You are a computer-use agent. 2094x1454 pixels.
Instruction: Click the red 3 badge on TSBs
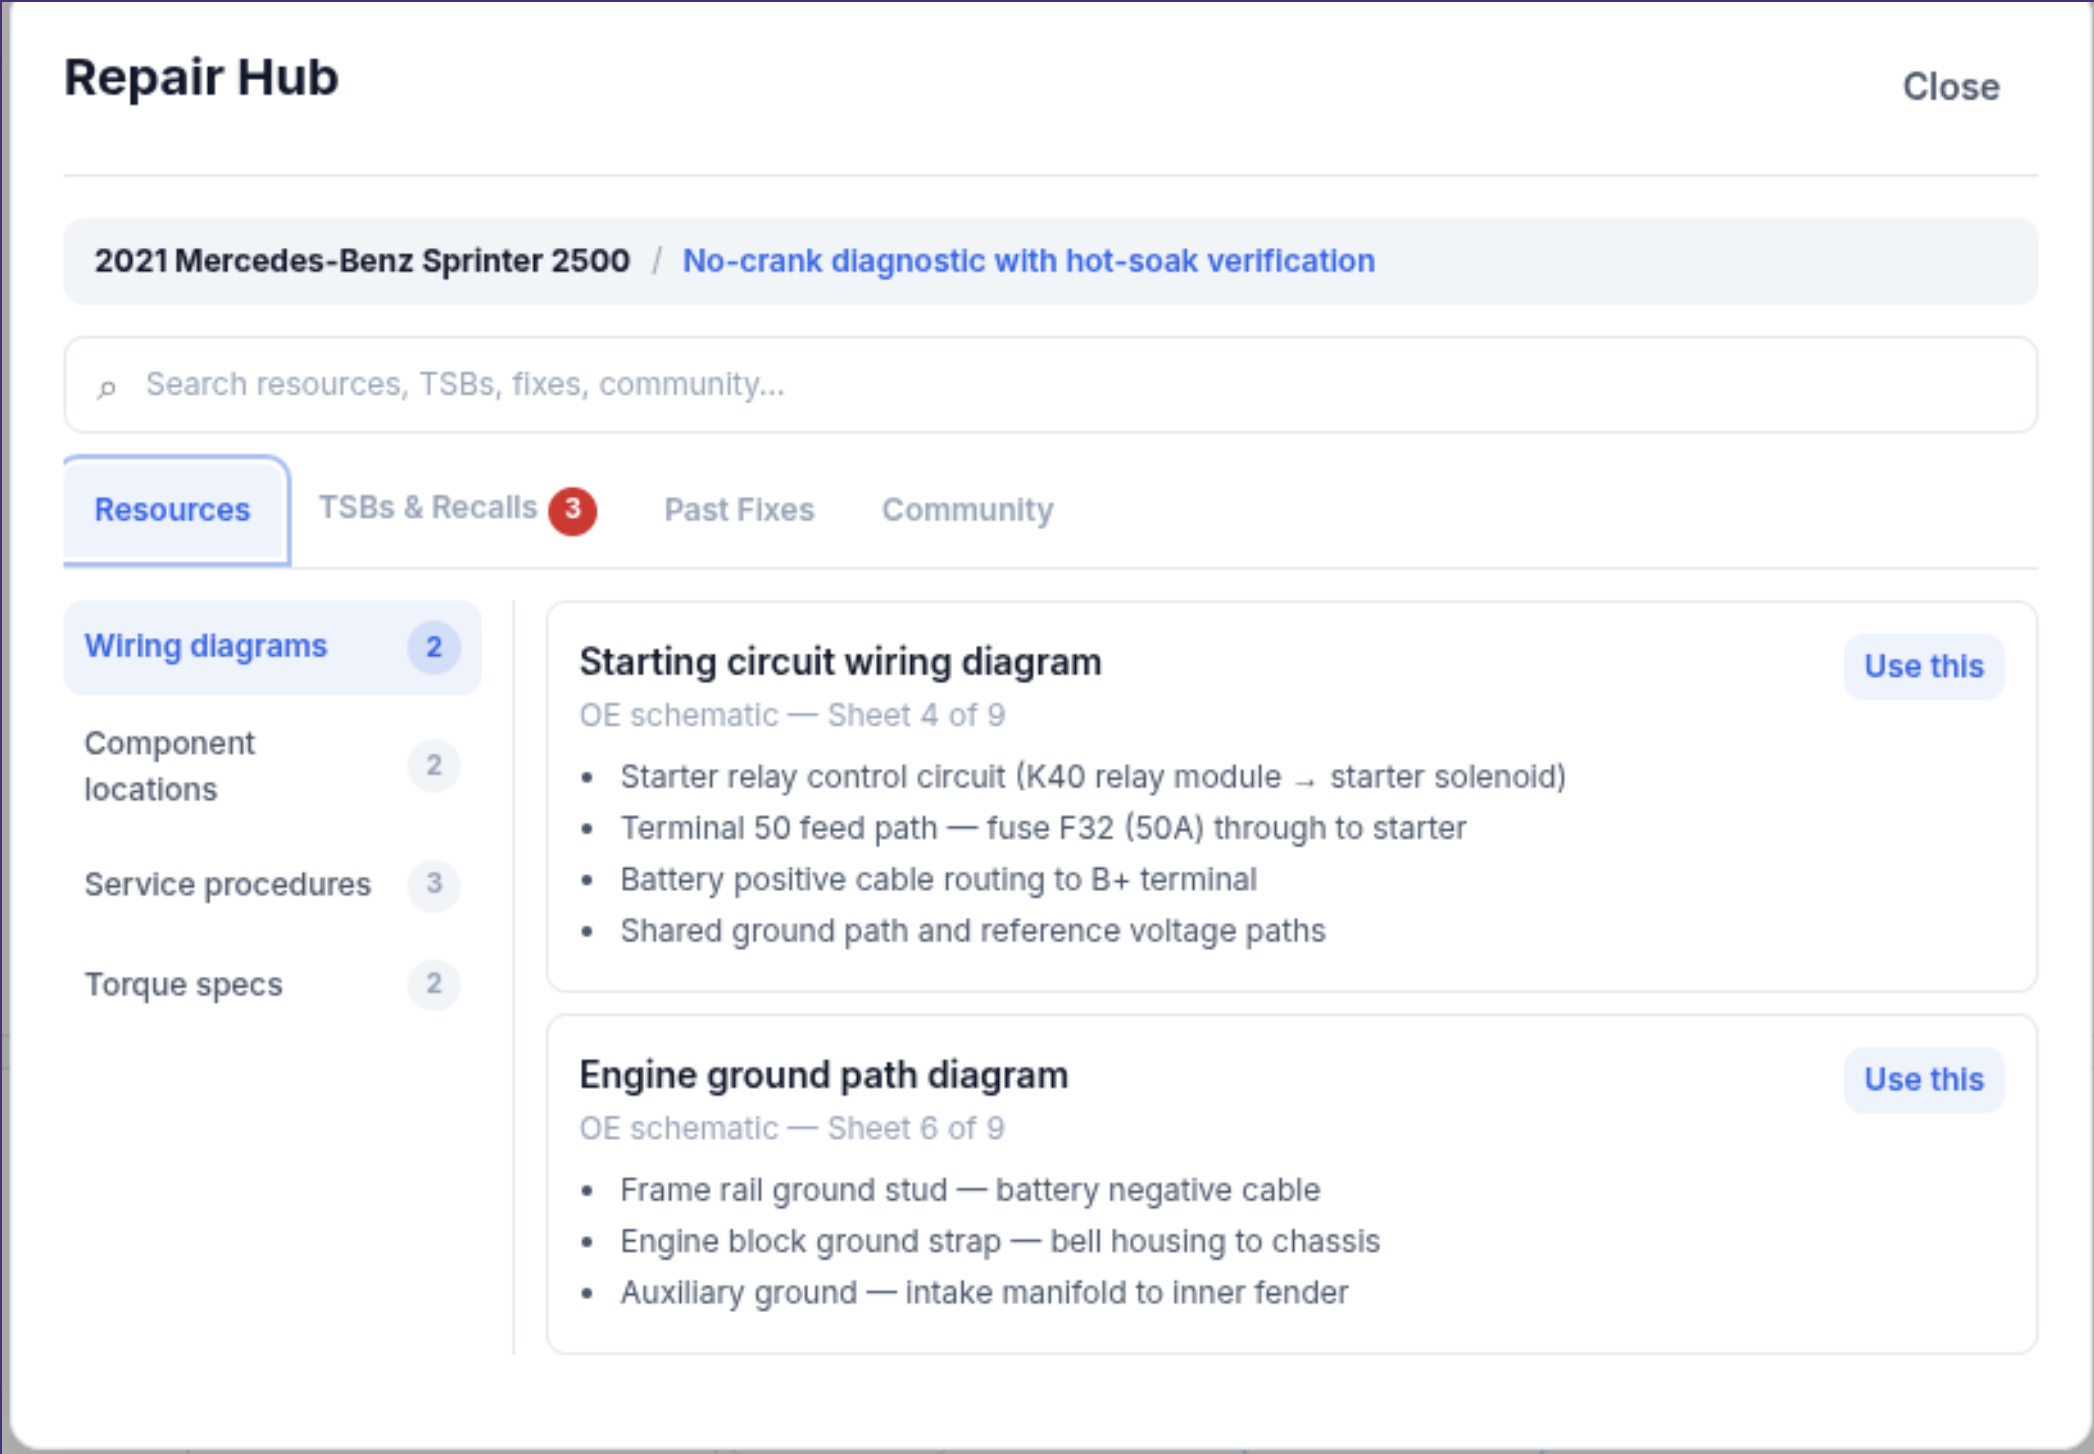tap(573, 510)
